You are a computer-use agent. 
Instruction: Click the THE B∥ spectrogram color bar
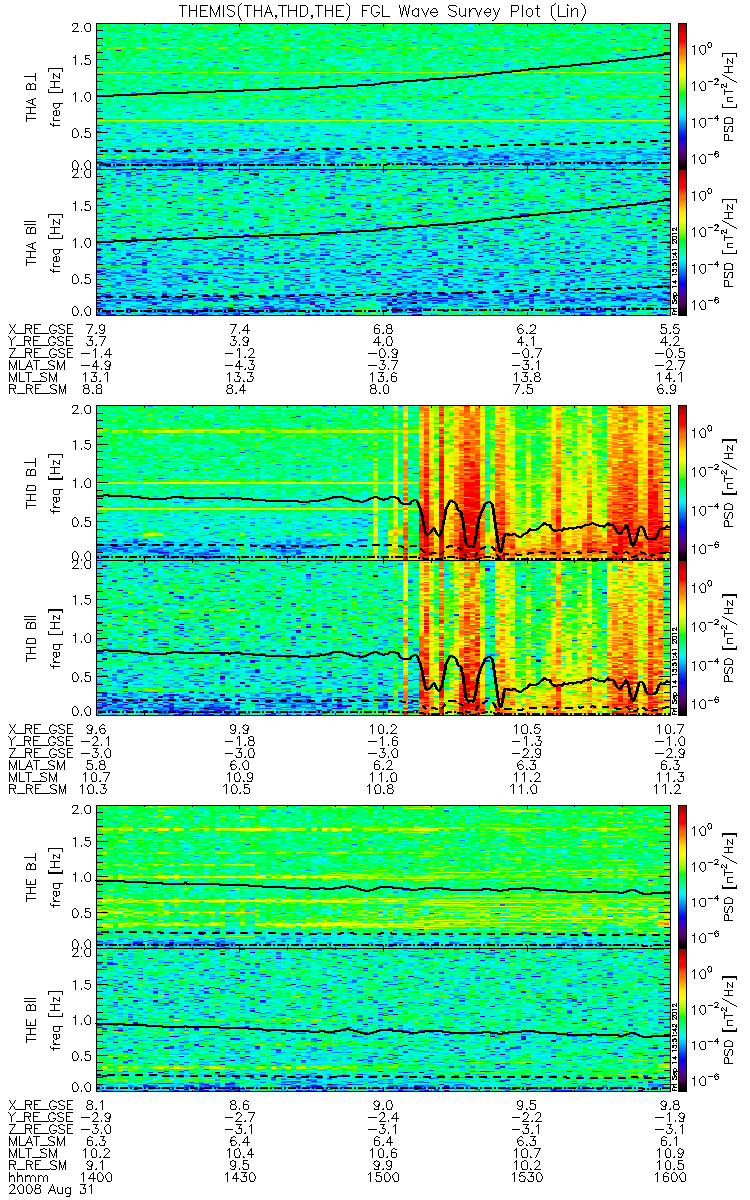pos(683,1020)
